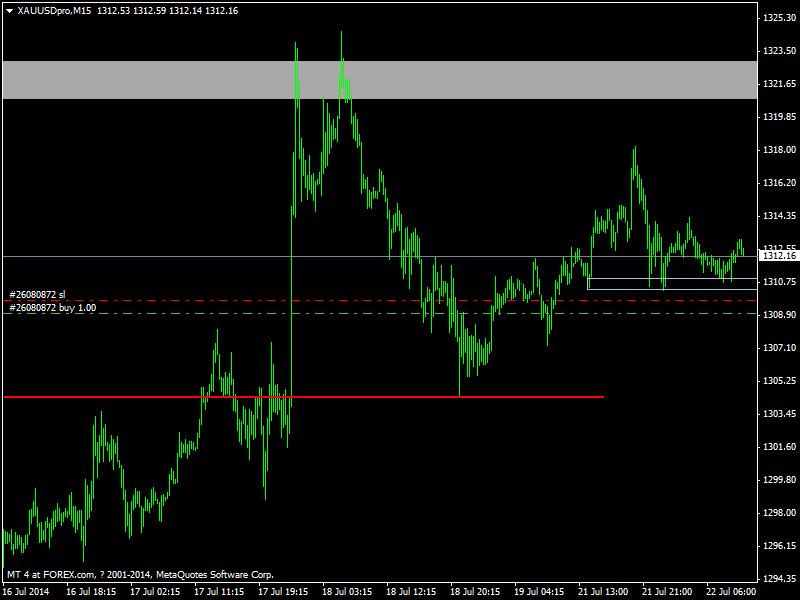Viewport: 800px width, 600px height.
Task: Click the current price tag 1312.16
Action: (x=779, y=256)
